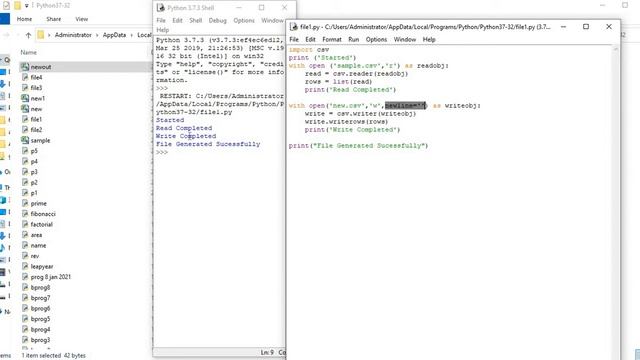Open File menu in Python Shell window

point(161,20)
